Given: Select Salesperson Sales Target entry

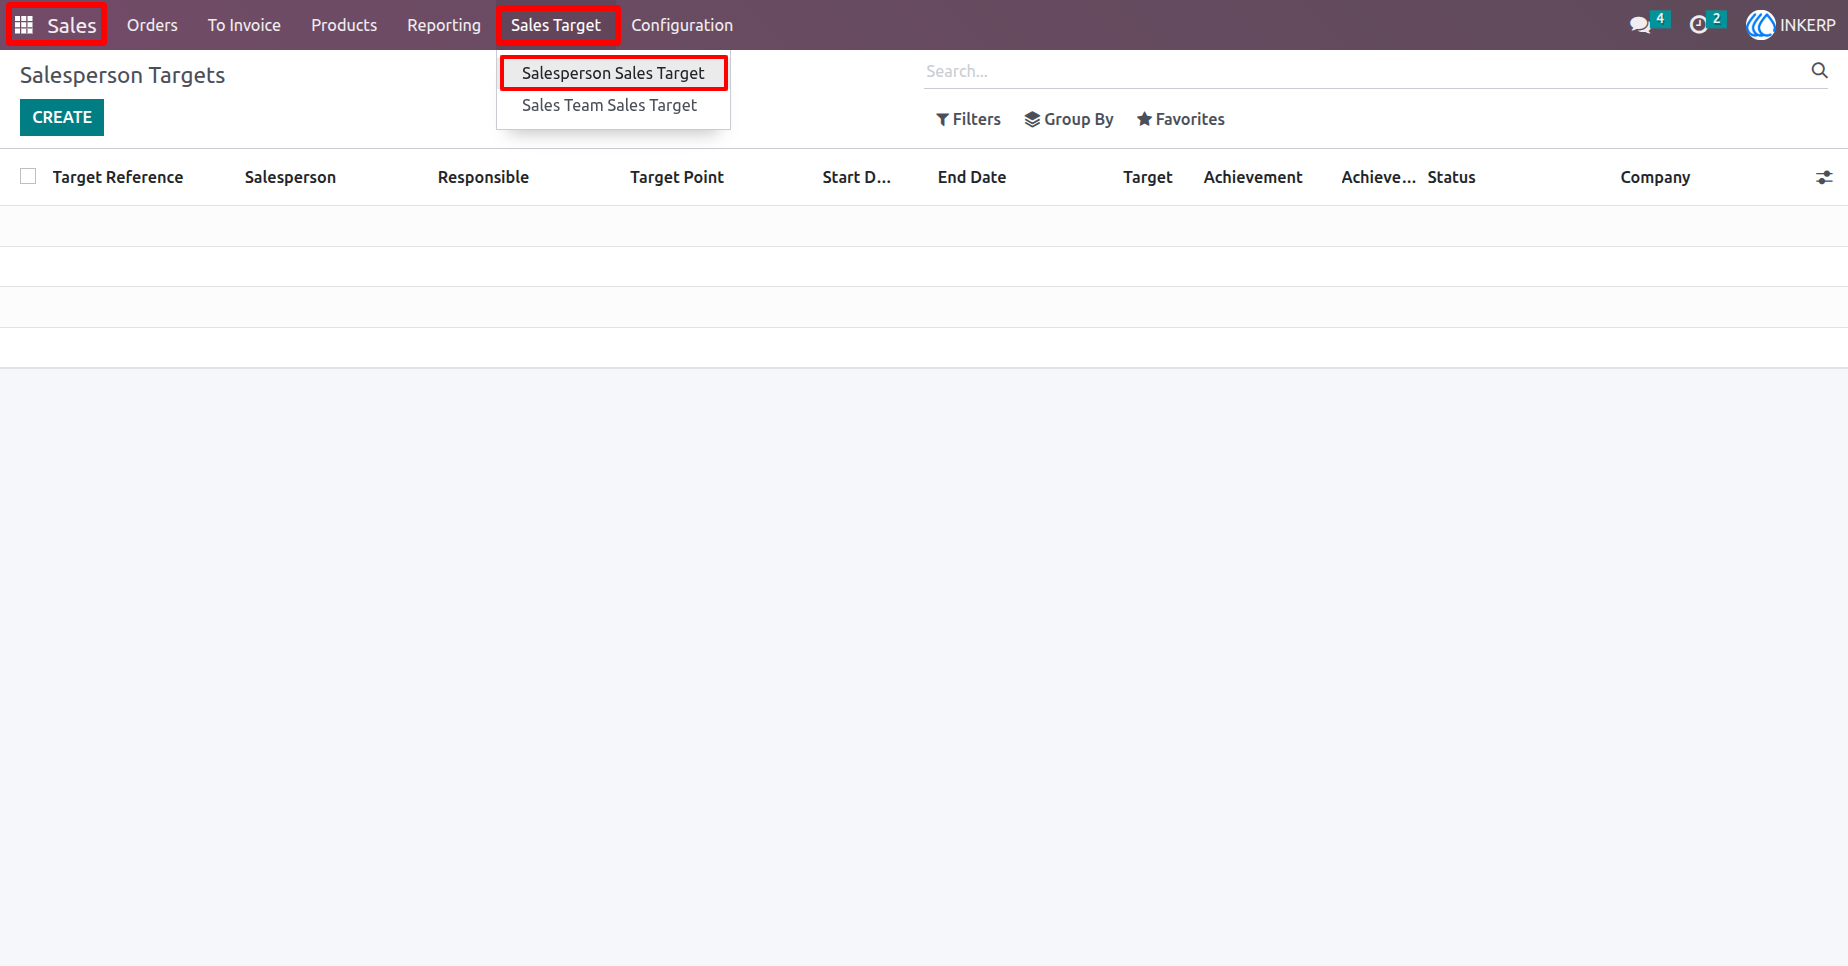Looking at the screenshot, I should (x=613, y=73).
